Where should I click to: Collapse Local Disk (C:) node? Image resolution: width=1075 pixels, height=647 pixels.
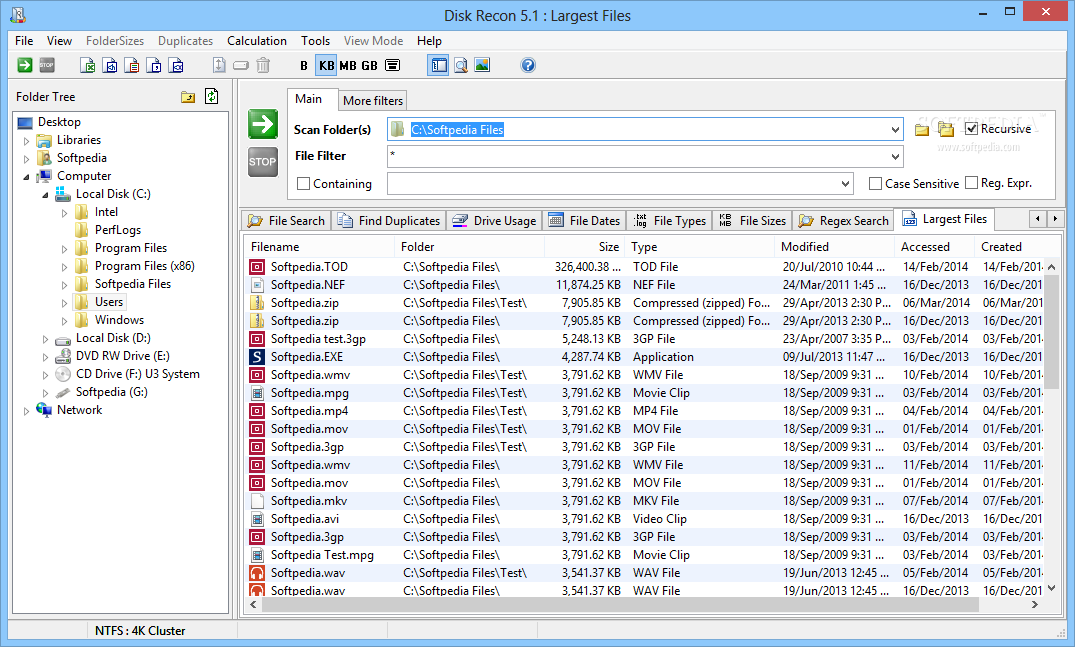(46, 195)
